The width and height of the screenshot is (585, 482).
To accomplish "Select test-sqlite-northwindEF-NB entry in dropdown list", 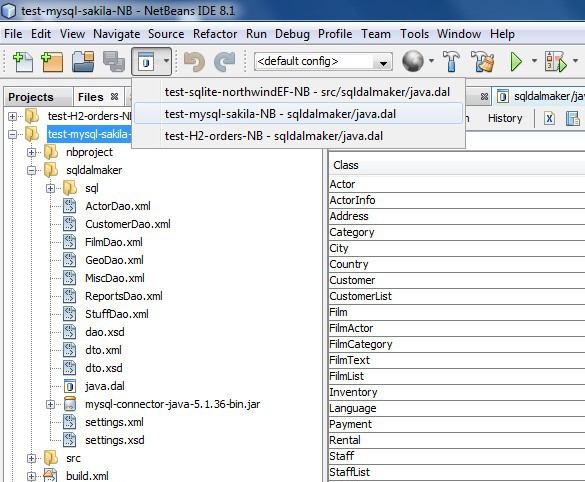I will click(298, 92).
